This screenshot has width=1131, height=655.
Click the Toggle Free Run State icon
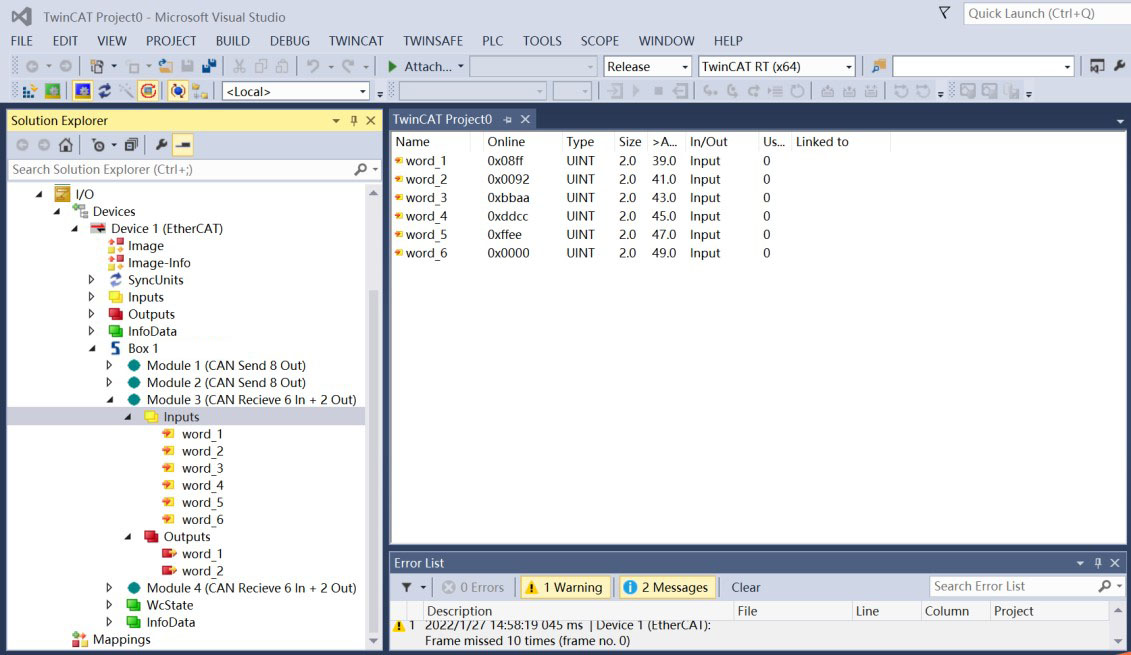point(149,92)
